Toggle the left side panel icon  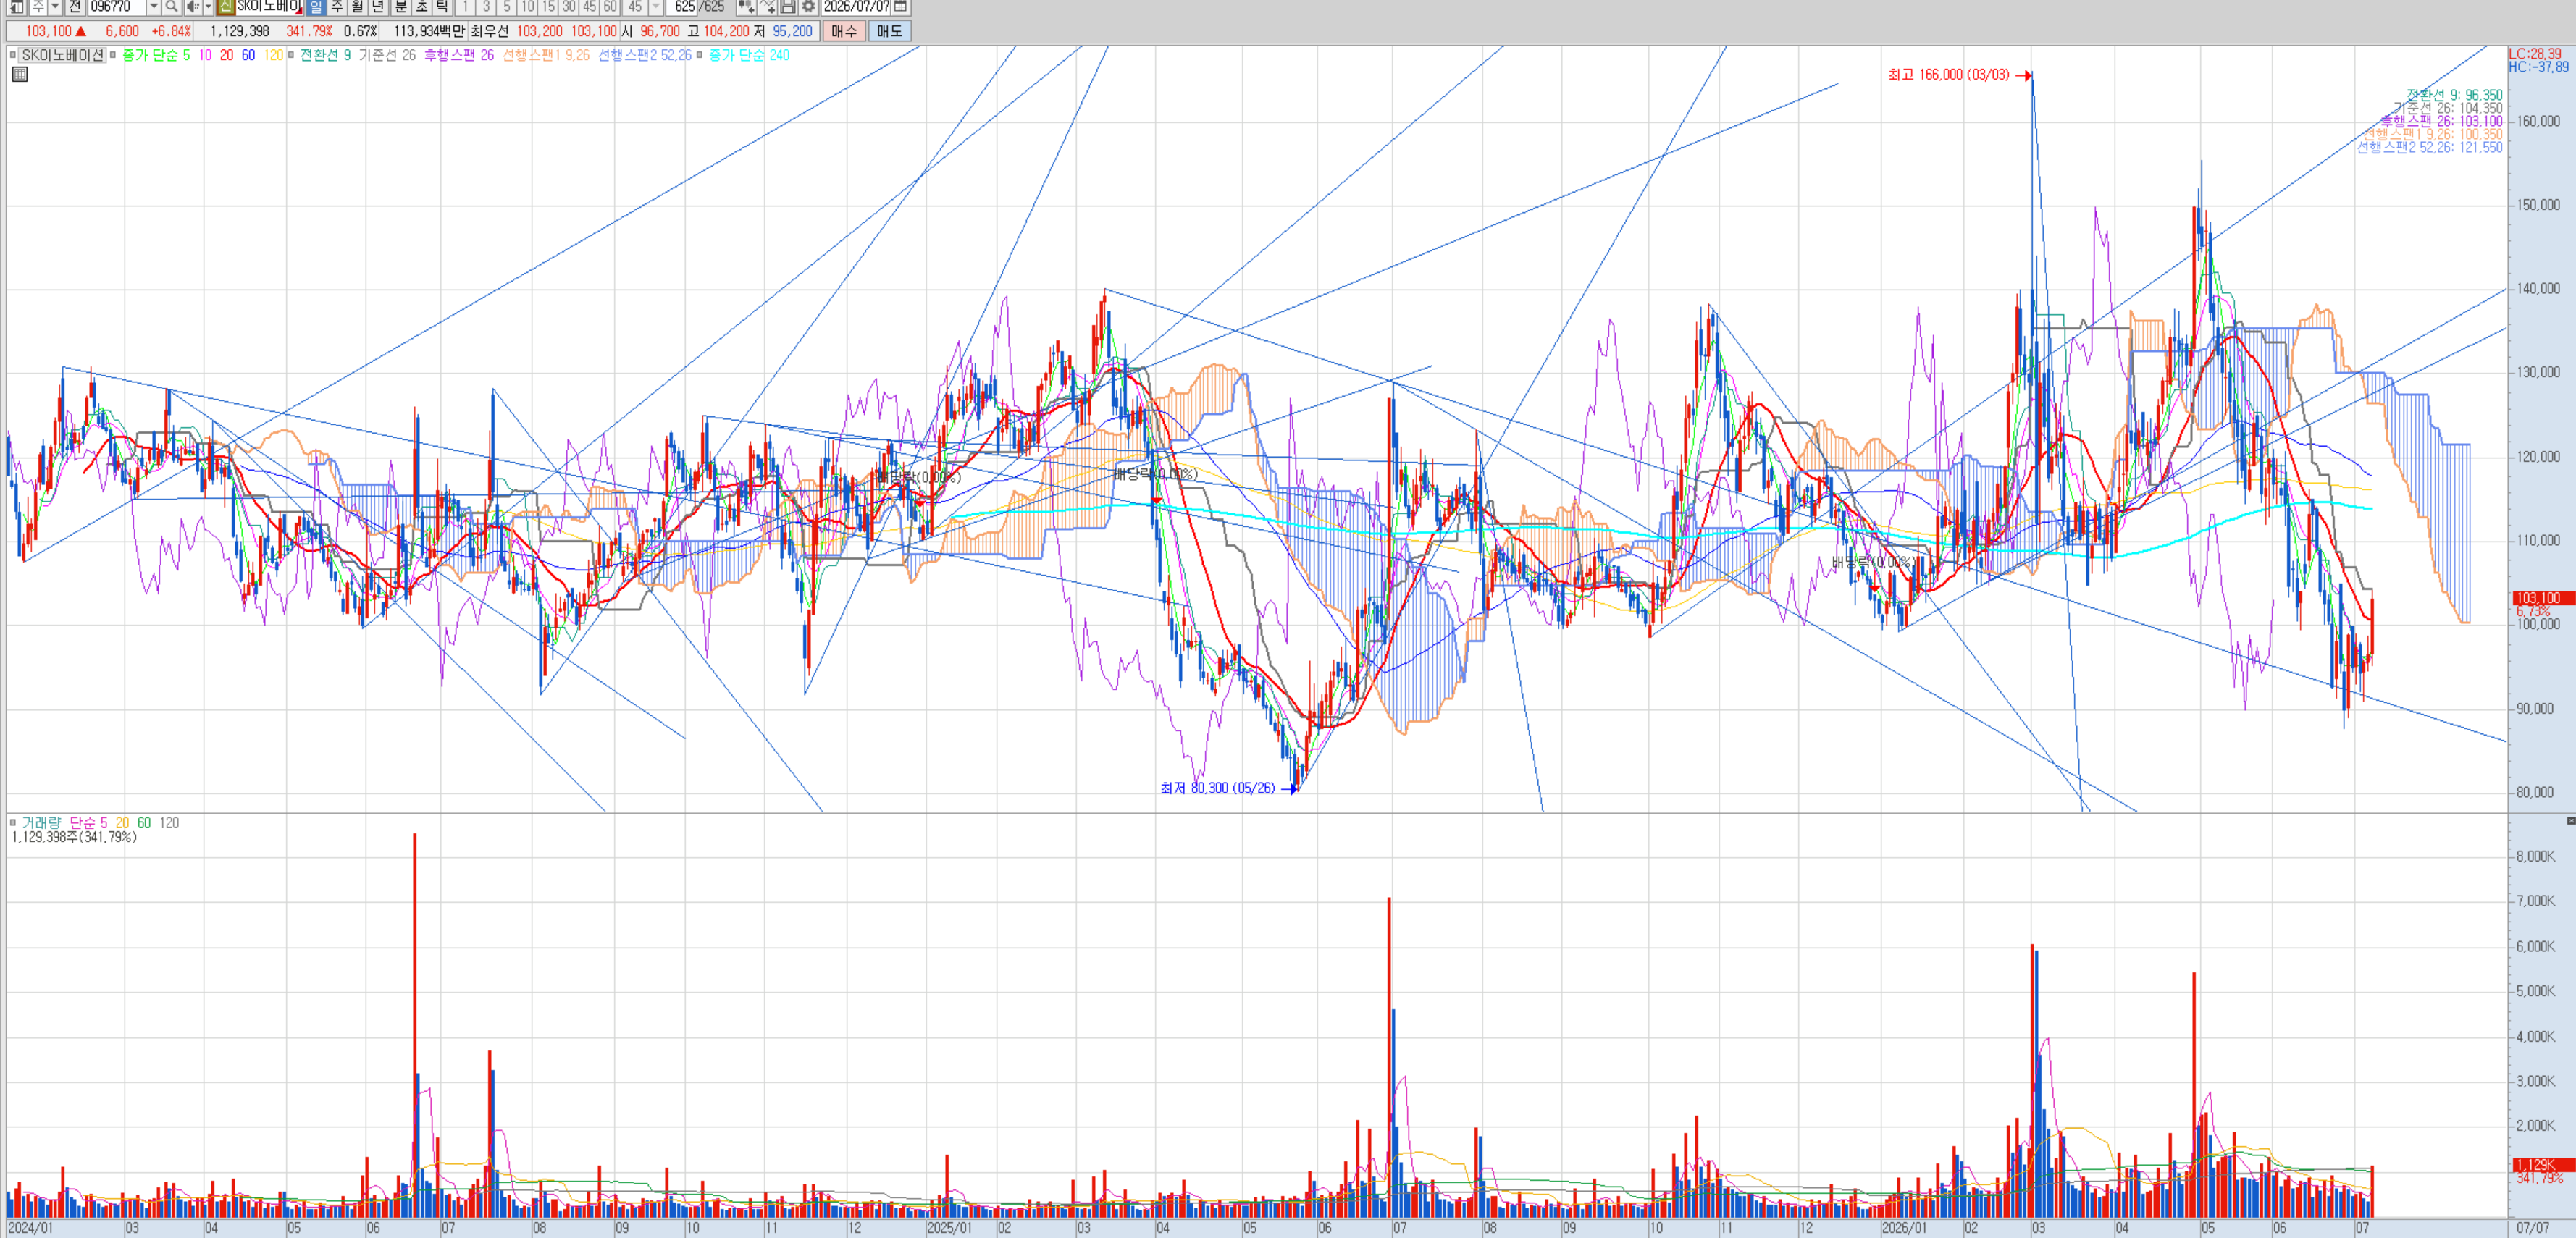pos(17,7)
